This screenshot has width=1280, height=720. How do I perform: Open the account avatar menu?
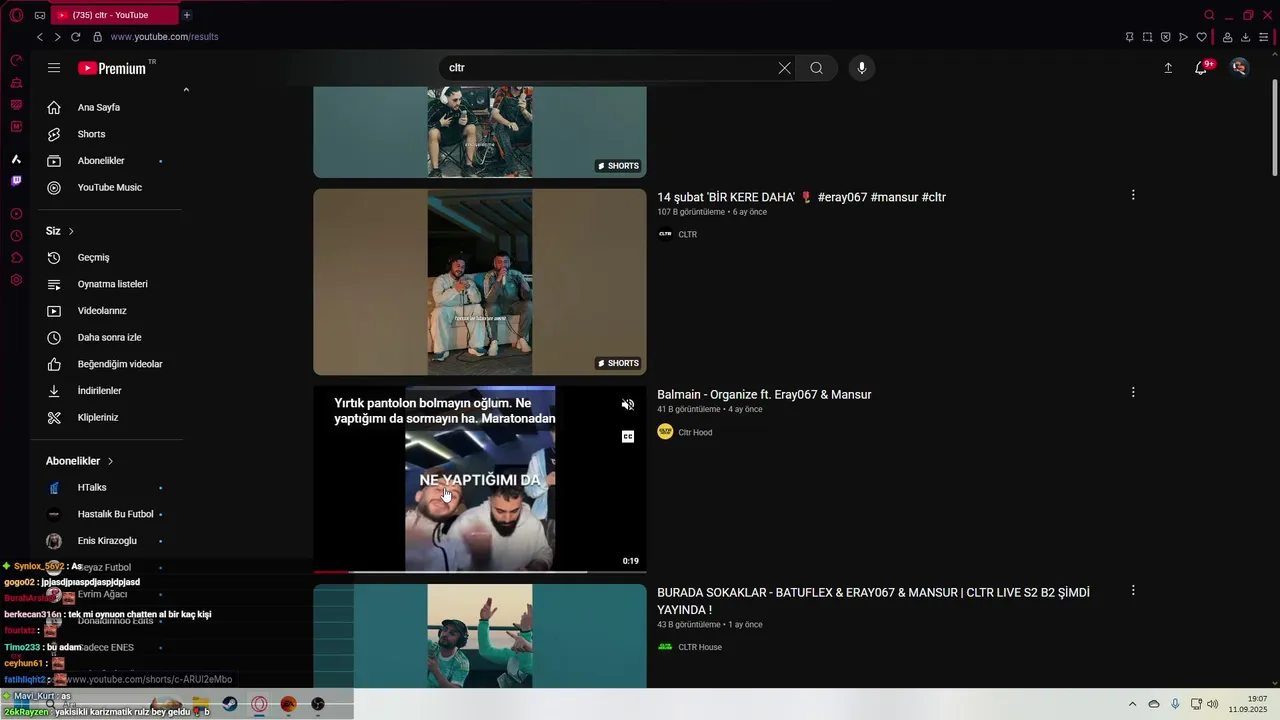click(x=1239, y=68)
